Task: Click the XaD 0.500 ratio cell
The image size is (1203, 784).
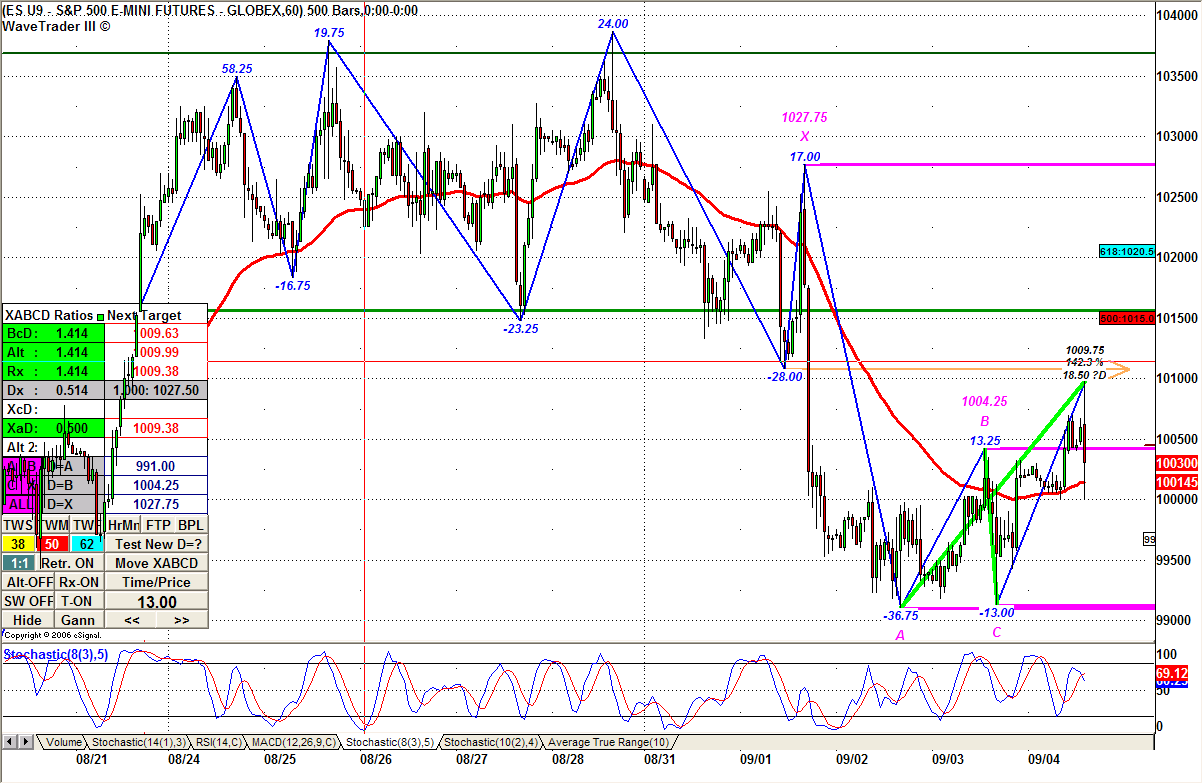Action: click(53, 428)
